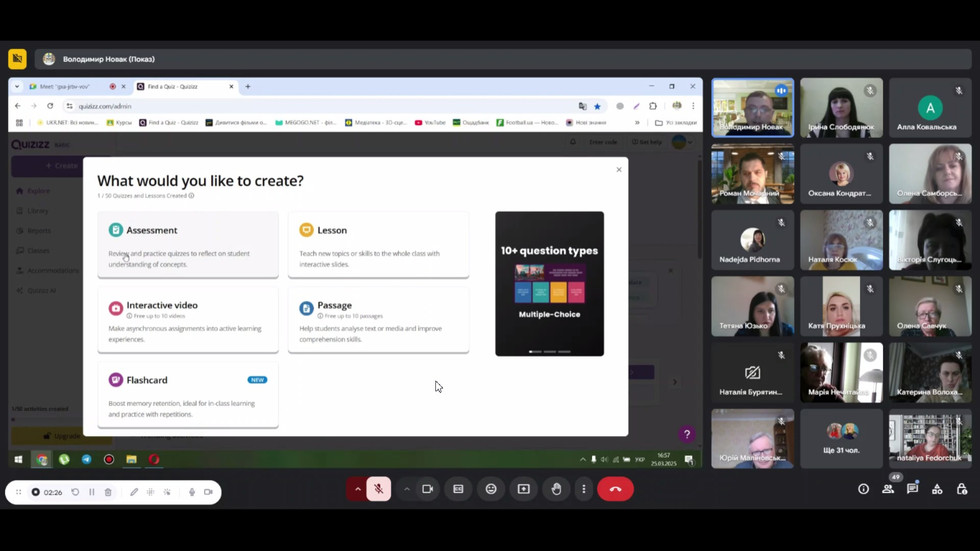Restart recording with the circular arrow icon
Image resolution: width=980 pixels, height=551 pixels.
pos(75,492)
